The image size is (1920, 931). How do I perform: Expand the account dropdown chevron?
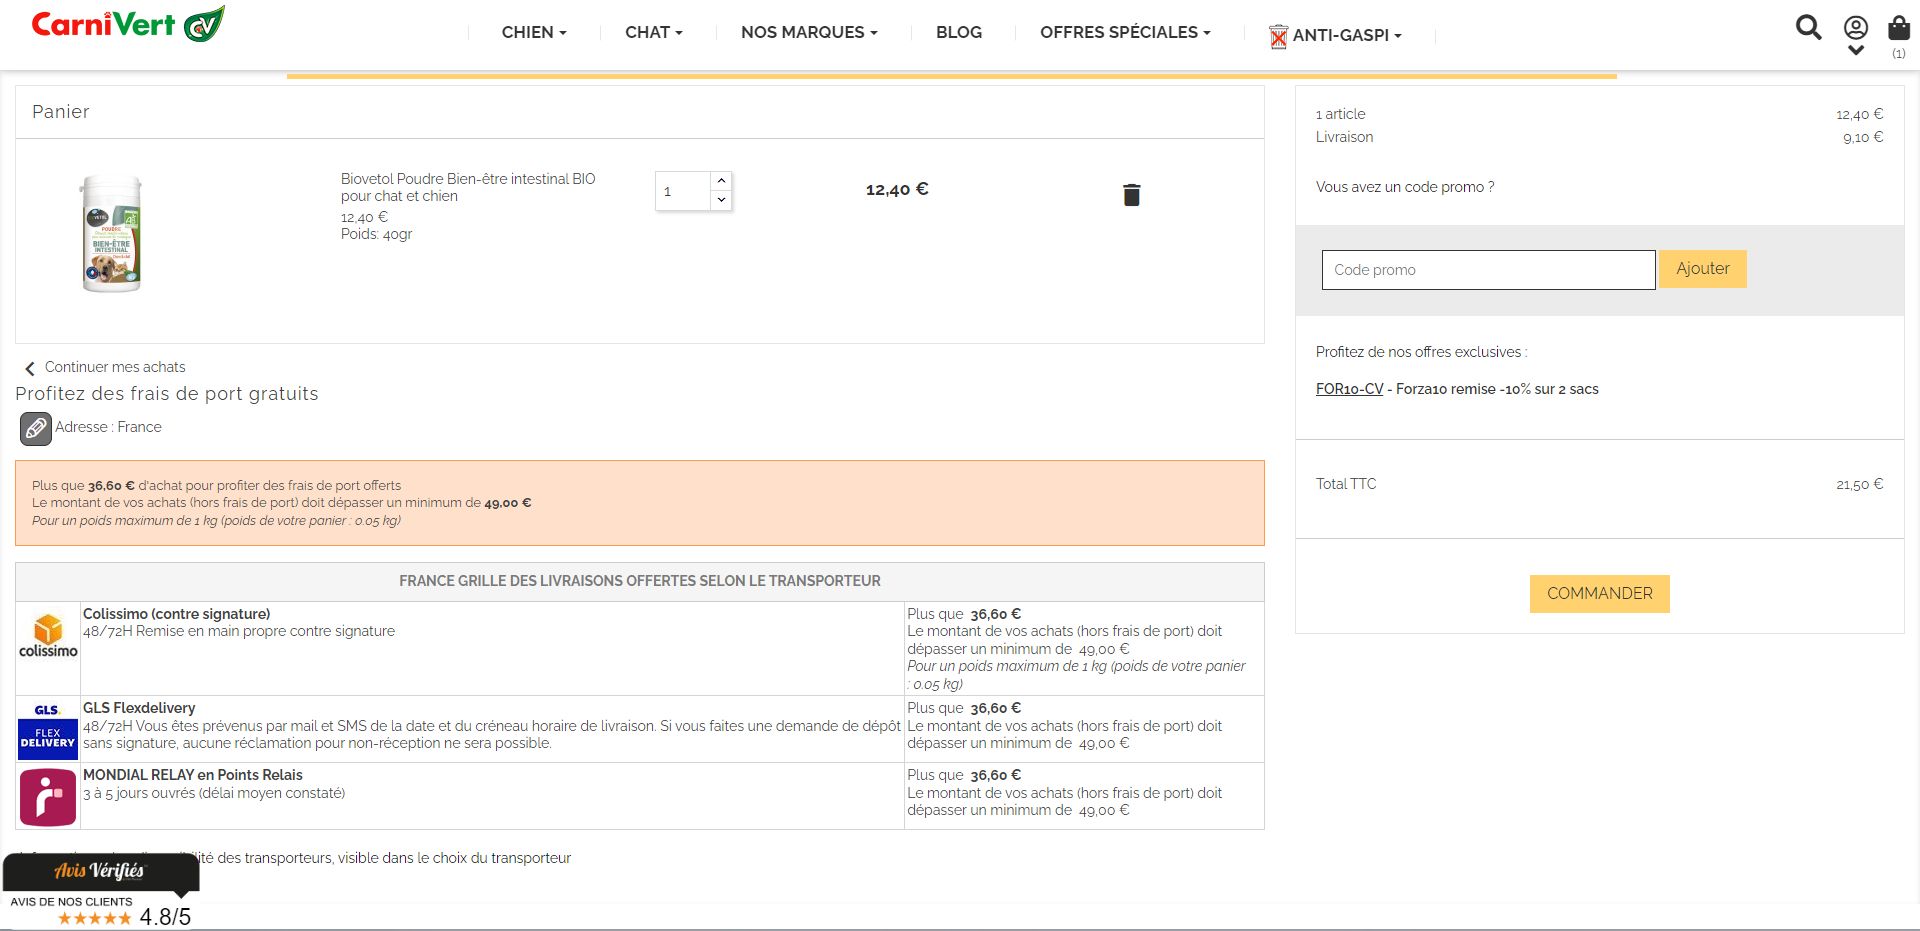point(1856,50)
